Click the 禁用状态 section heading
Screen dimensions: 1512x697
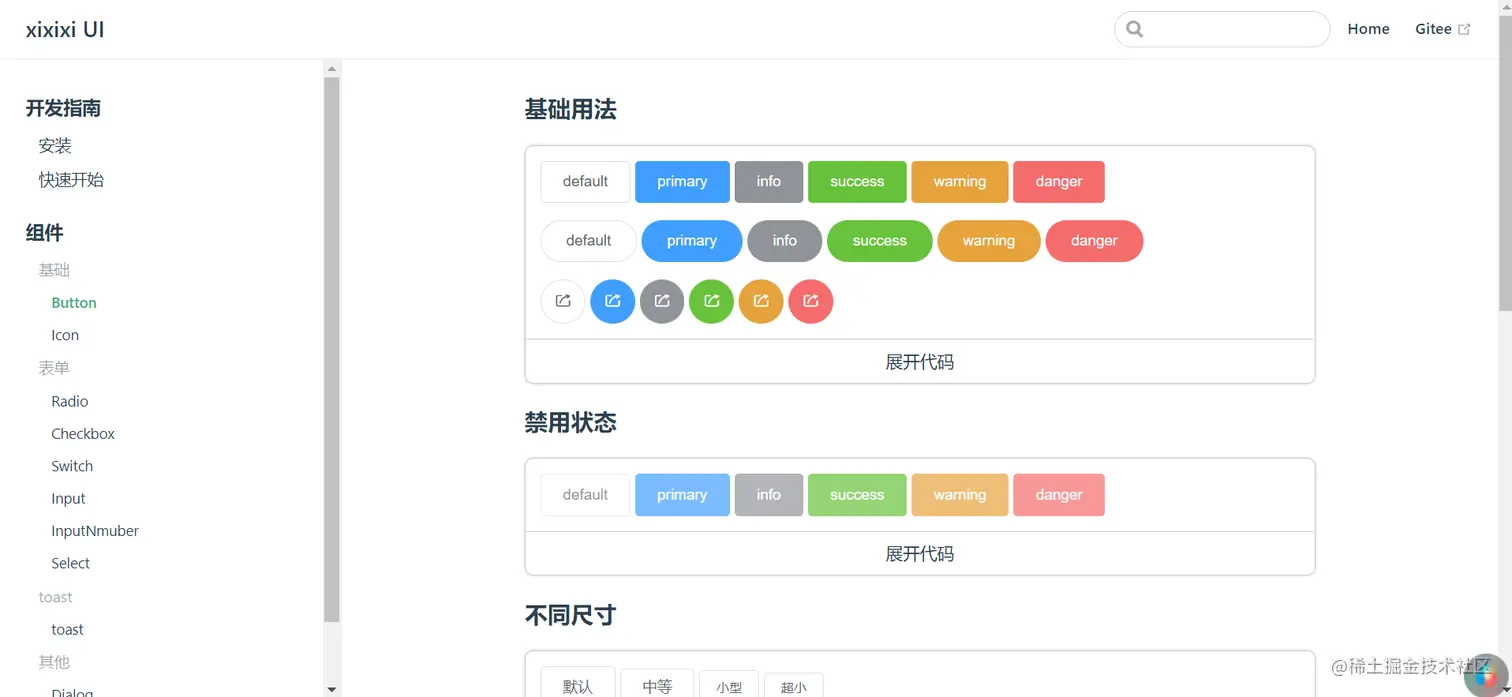pos(570,423)
